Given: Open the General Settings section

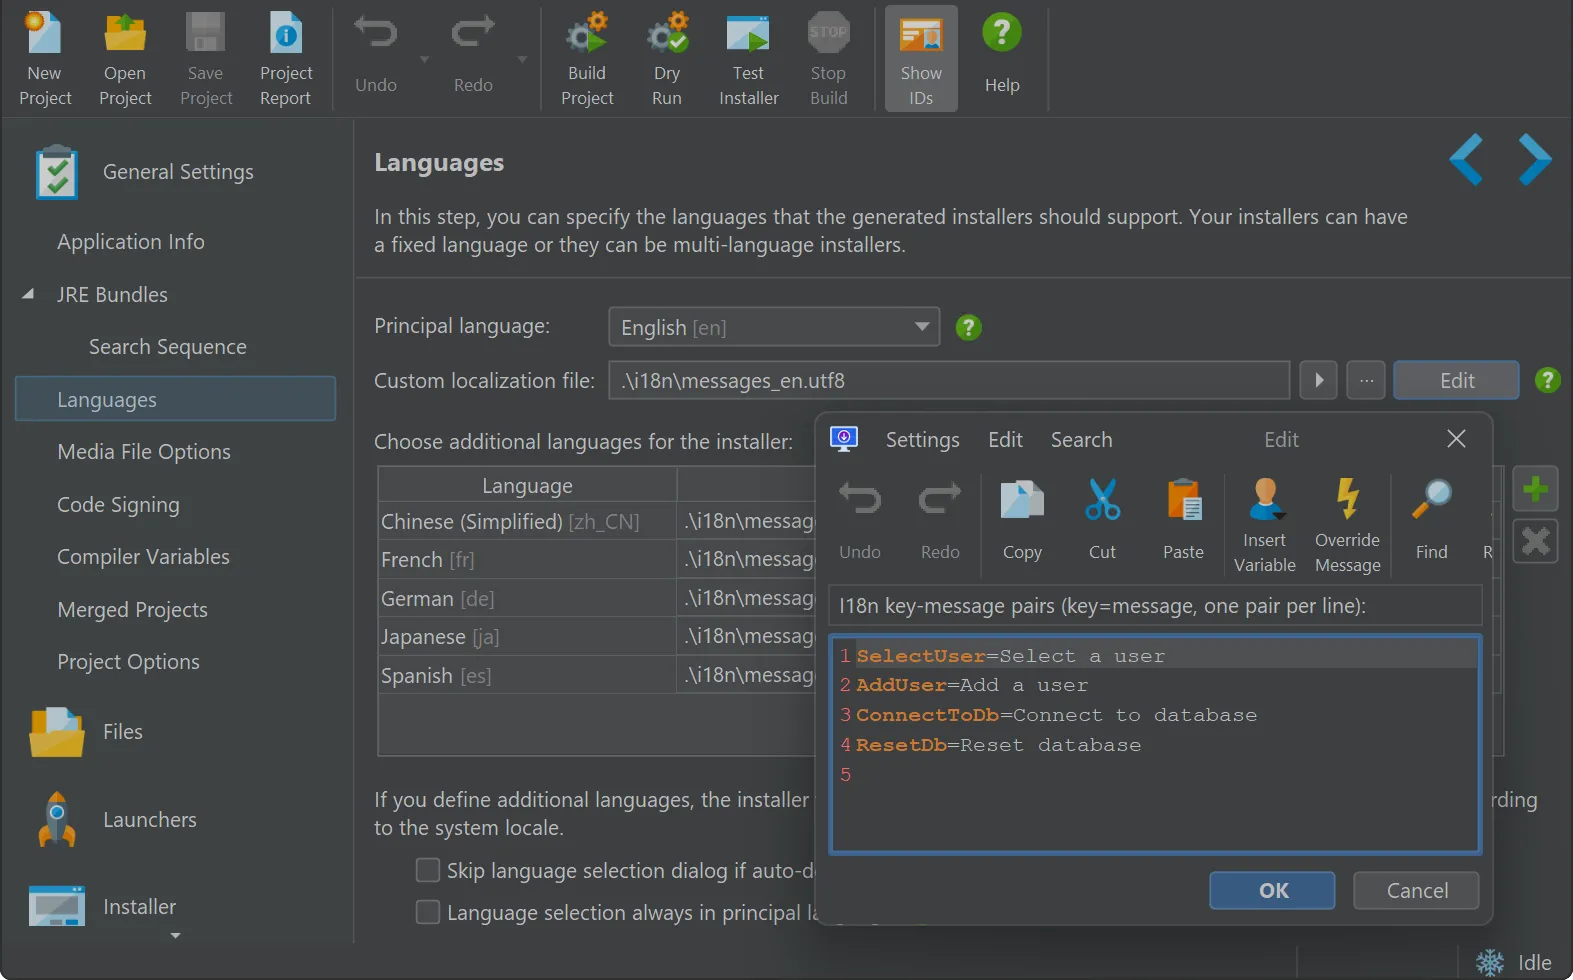Looking at the screenshot, I should click(178, 172).
